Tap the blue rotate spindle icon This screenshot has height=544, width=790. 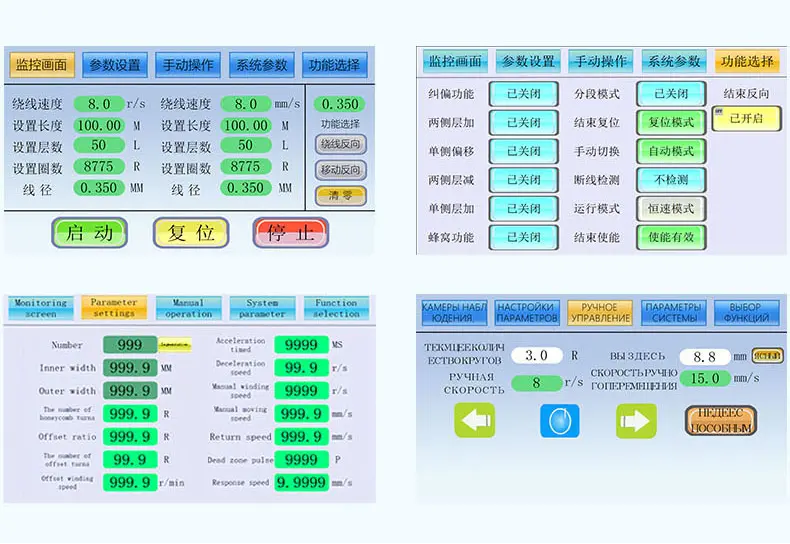(x=559, y=420)
